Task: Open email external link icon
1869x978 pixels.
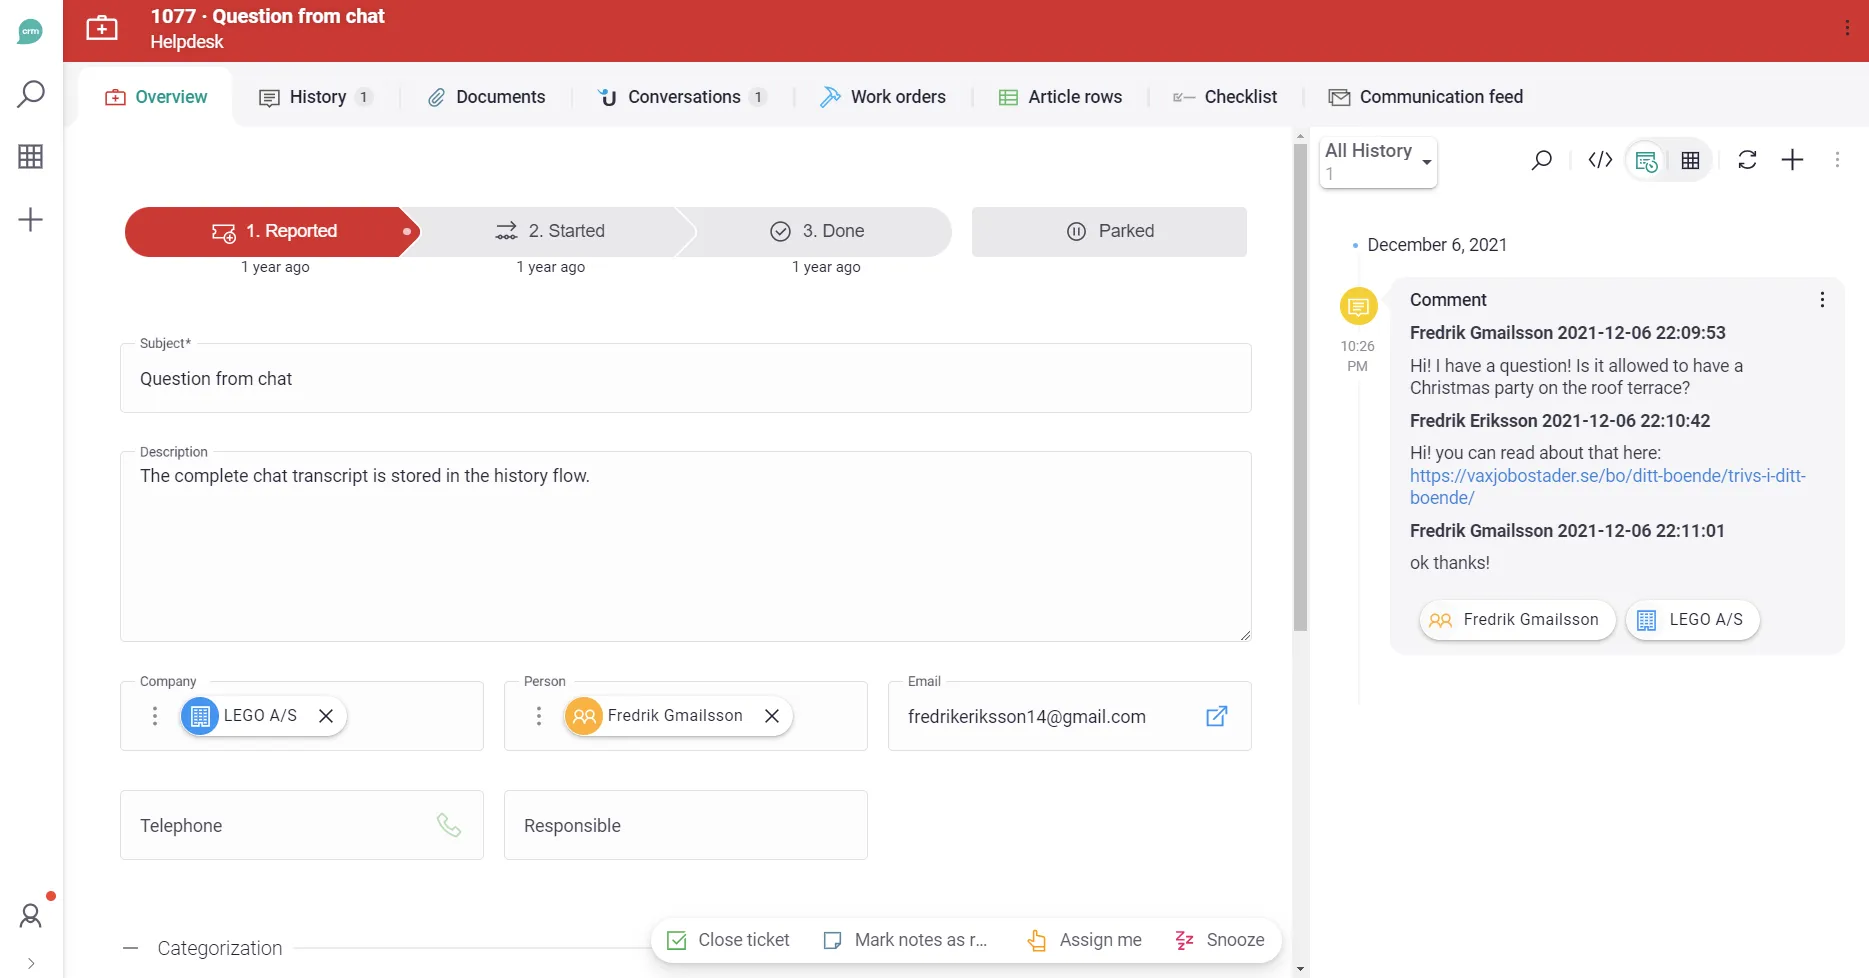Action: 1216,716
